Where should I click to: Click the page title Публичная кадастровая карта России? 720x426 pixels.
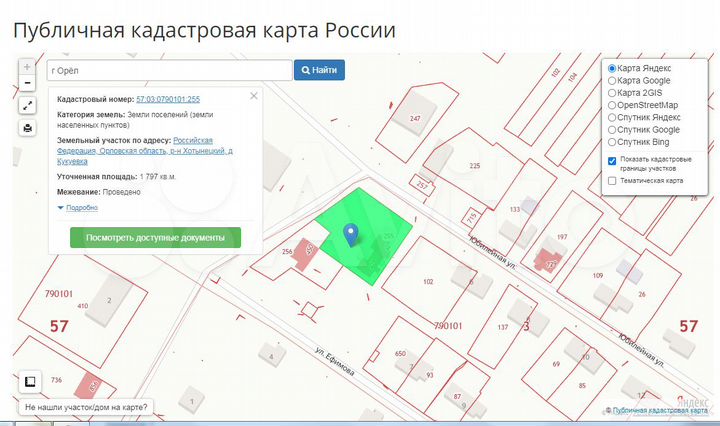pyautogui.click(x=204, y=30)
